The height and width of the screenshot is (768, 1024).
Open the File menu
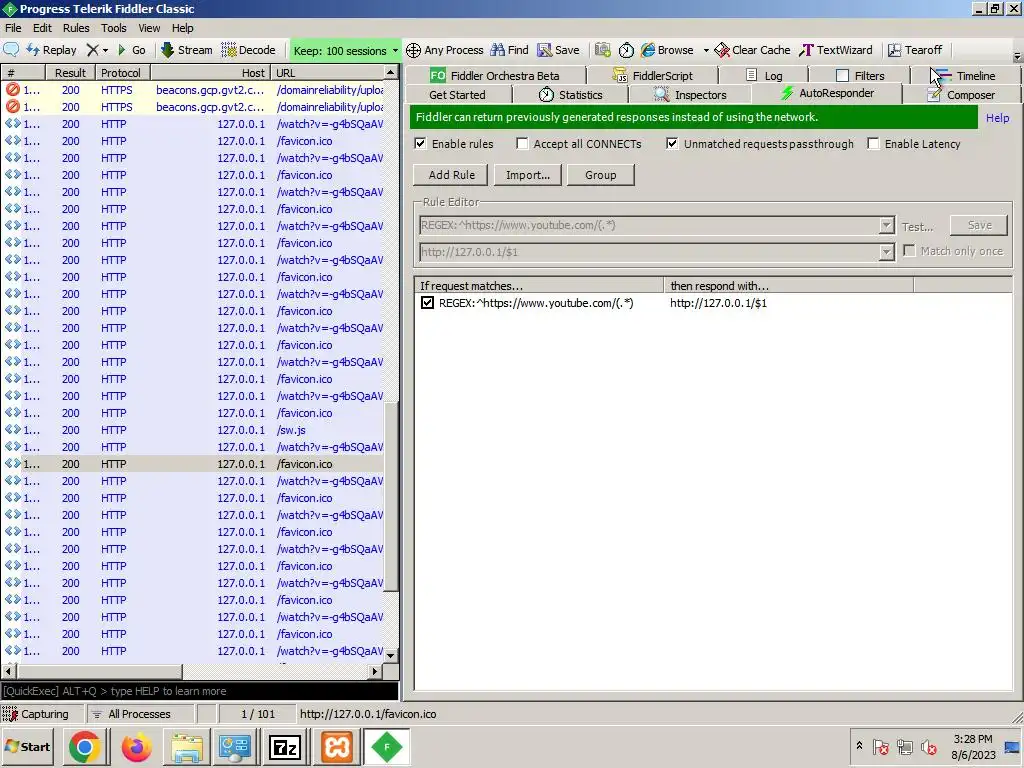[13, 28]
